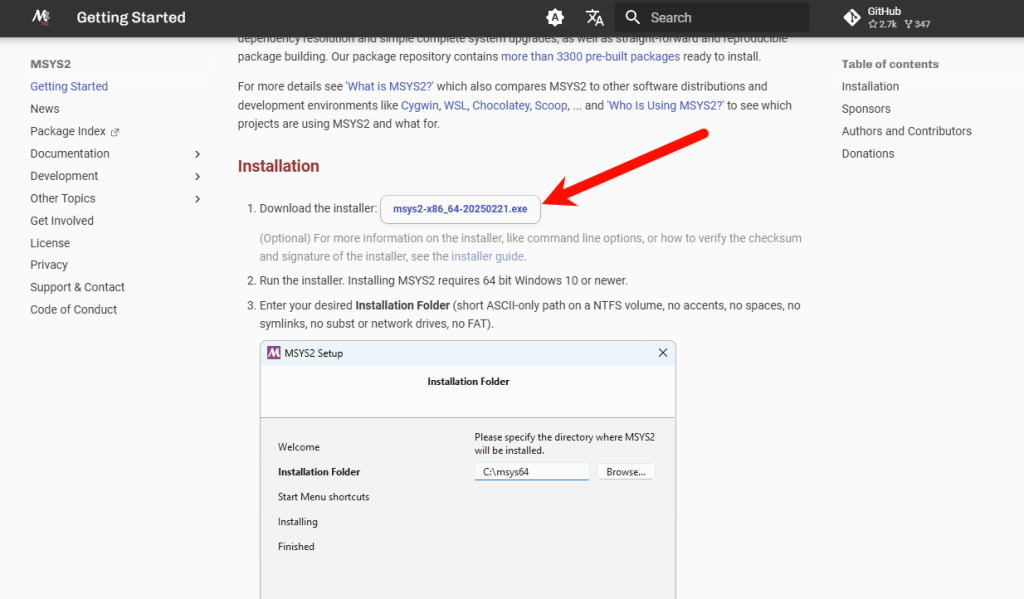
Task: Expand the Other Topics chevron
Action: point(197,199)
